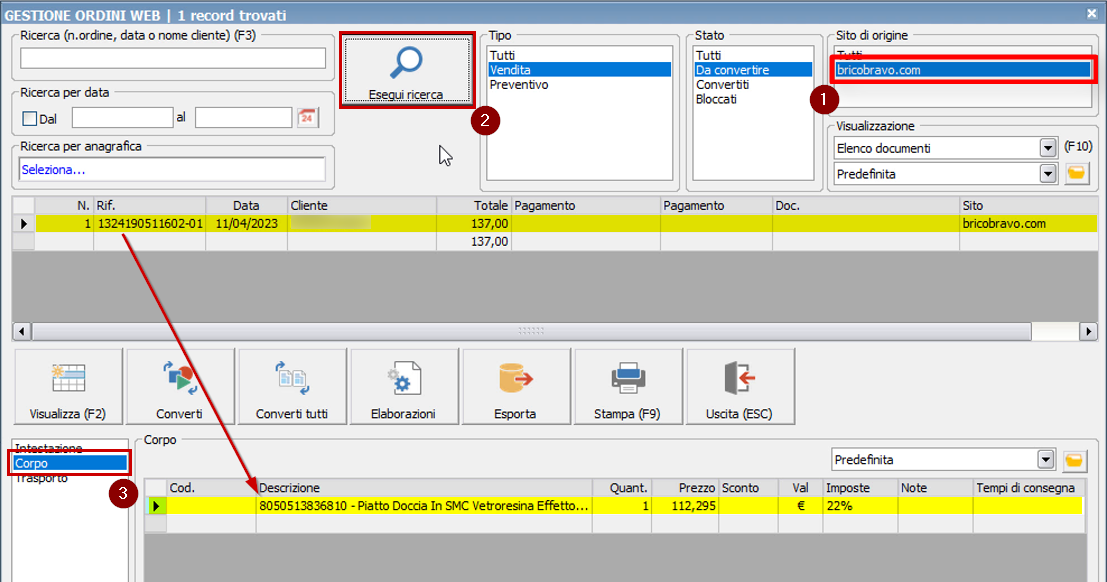Click the Prezzo column header
1107x582 pixels.
[685, 488]
